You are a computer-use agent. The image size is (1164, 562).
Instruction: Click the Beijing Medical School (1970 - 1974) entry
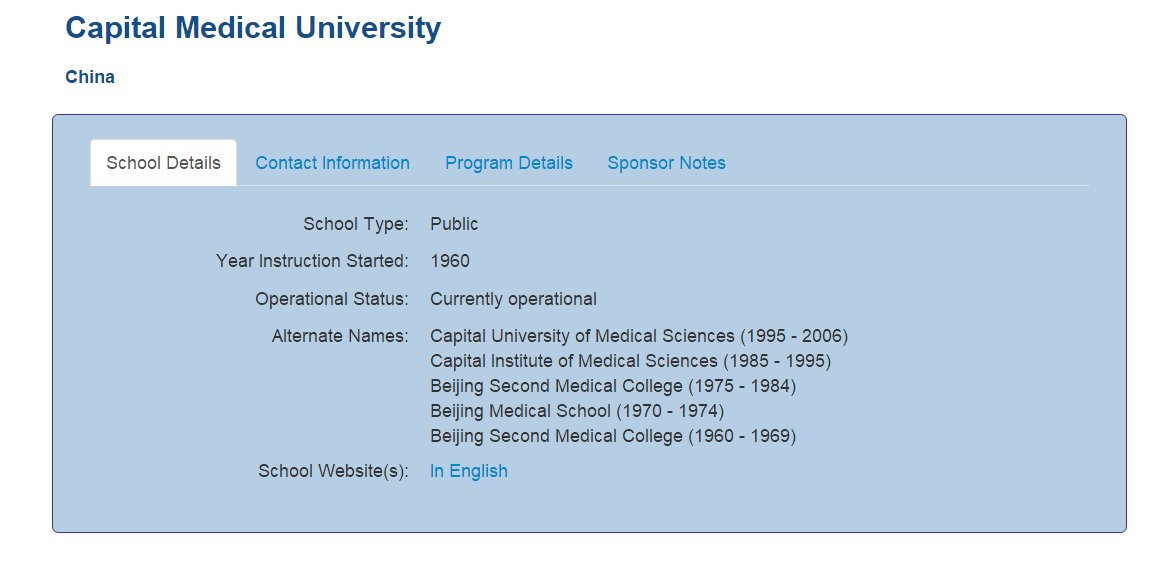577,411
